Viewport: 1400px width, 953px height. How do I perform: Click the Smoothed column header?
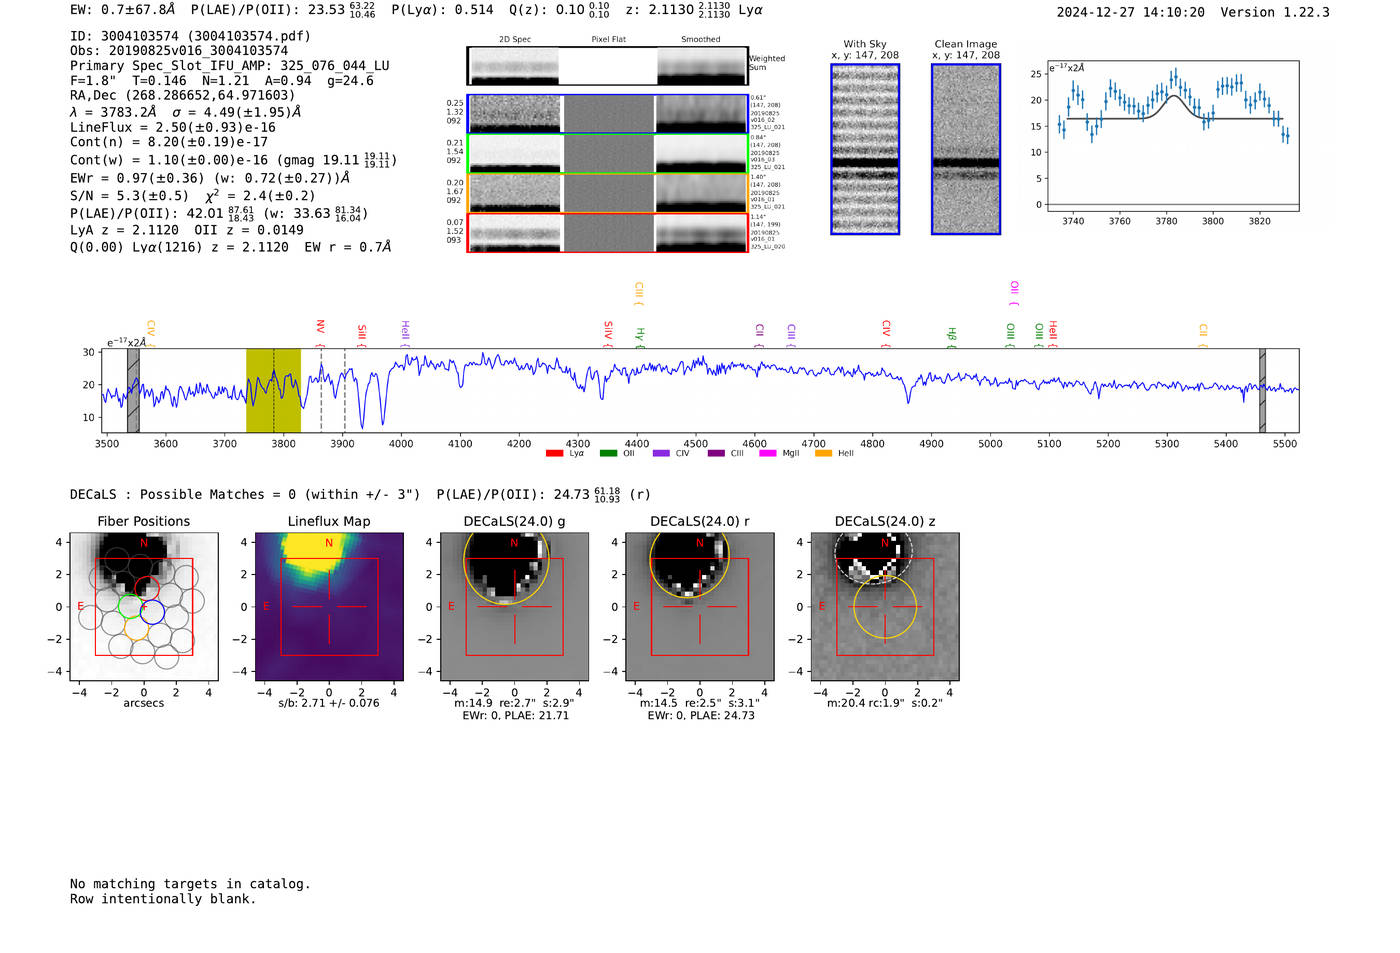pos(701,40)
